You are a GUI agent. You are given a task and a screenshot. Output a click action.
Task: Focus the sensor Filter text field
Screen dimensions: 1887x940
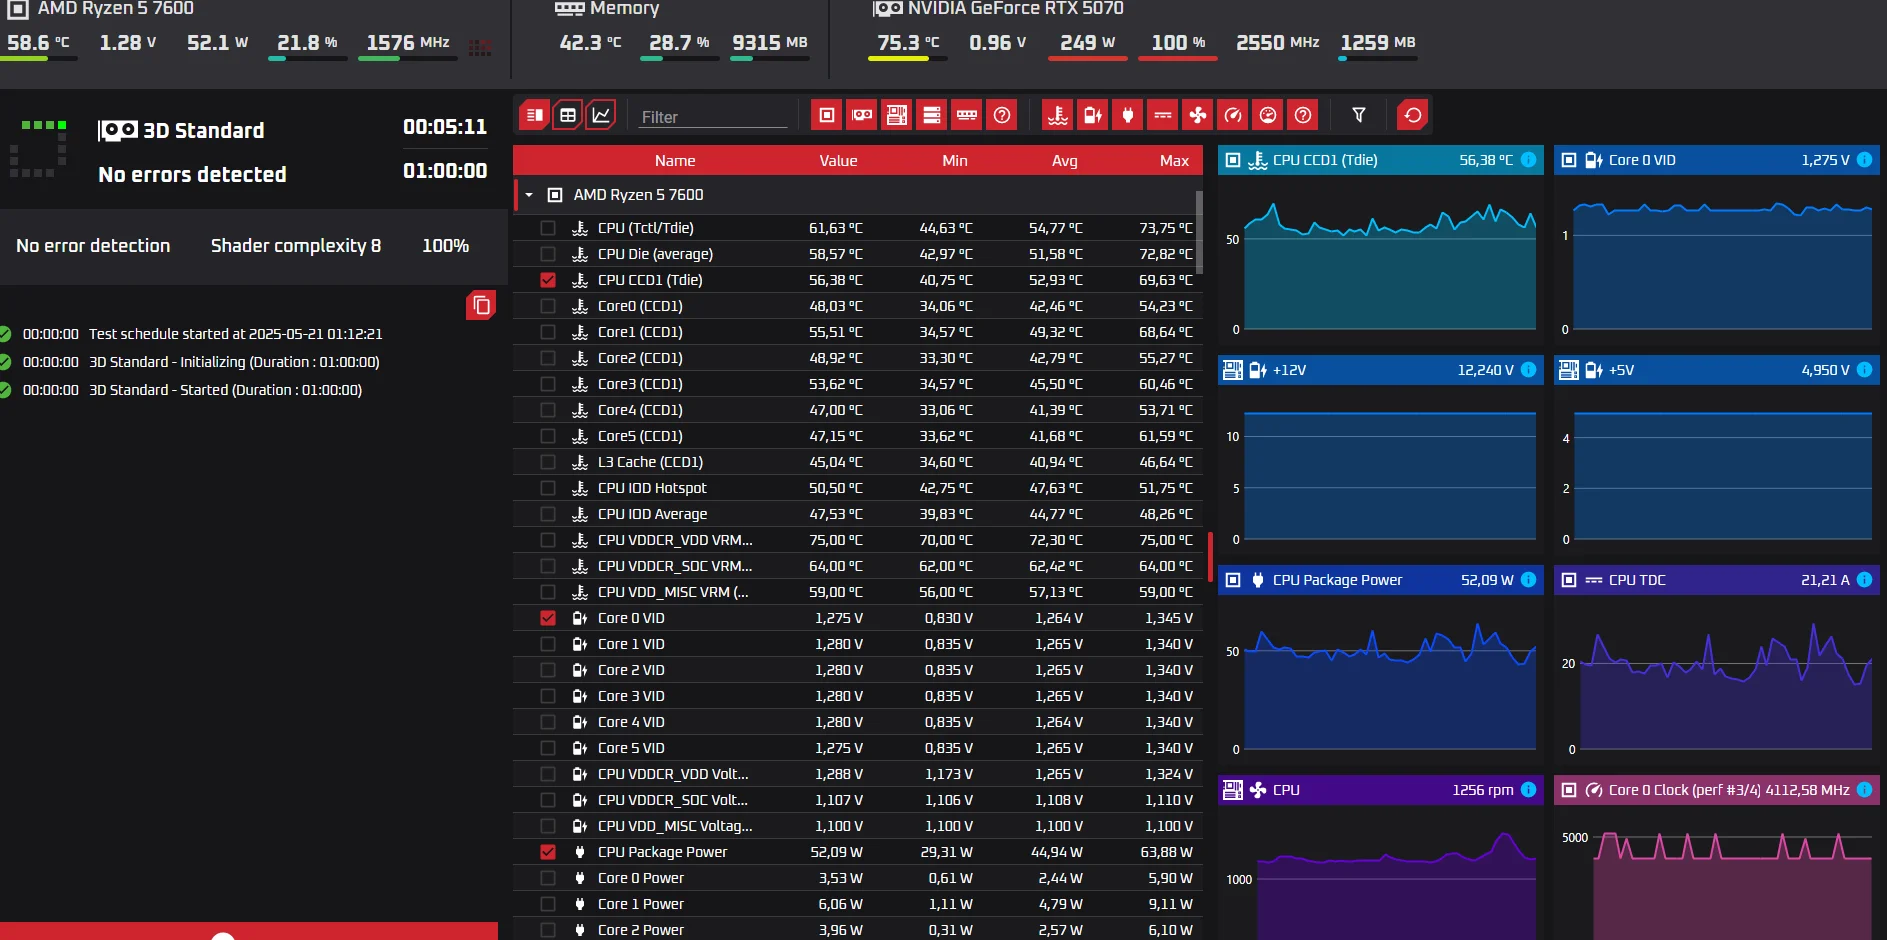point(712,117)
